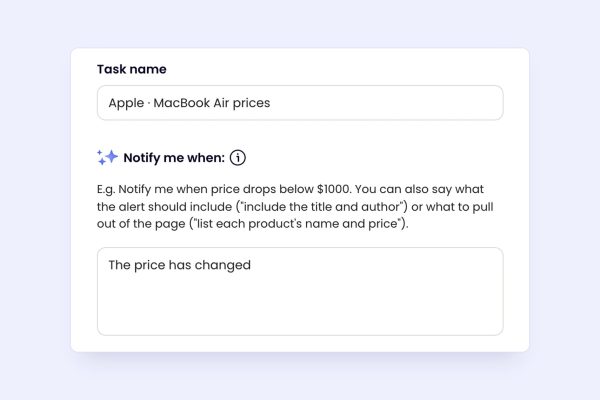The height and width of the screenshot is (400, 600).
Task: Click the sparkle AI stars icon
Action: click(x=107, y=157)
